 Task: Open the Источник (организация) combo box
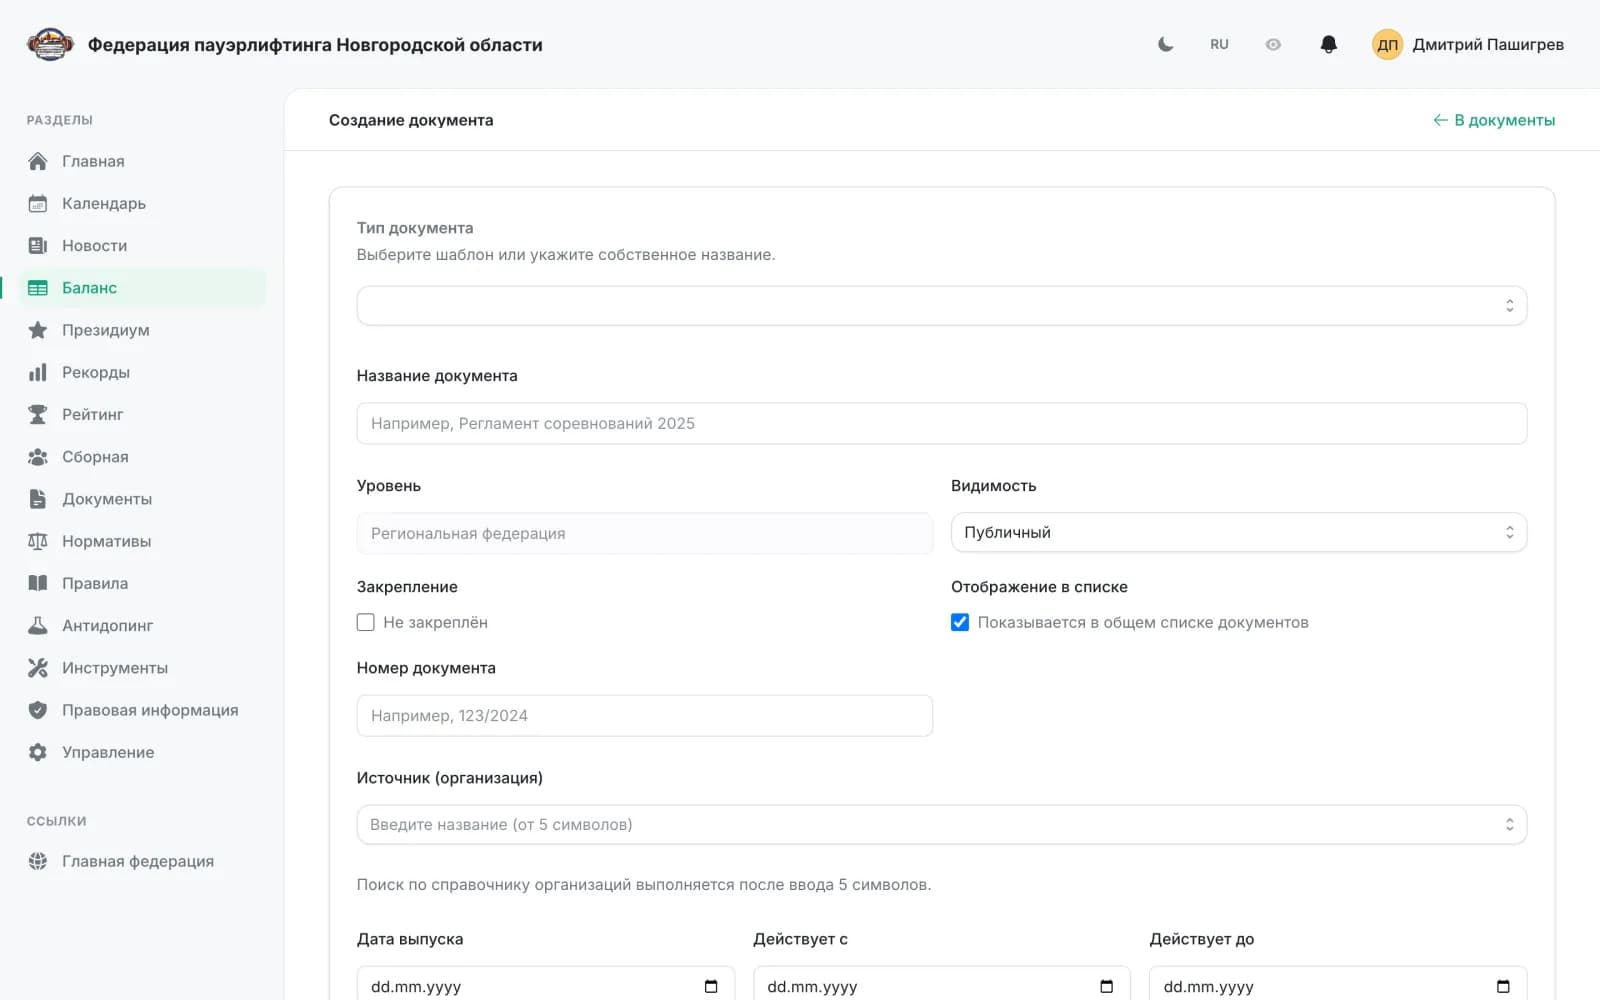(941, 825)
